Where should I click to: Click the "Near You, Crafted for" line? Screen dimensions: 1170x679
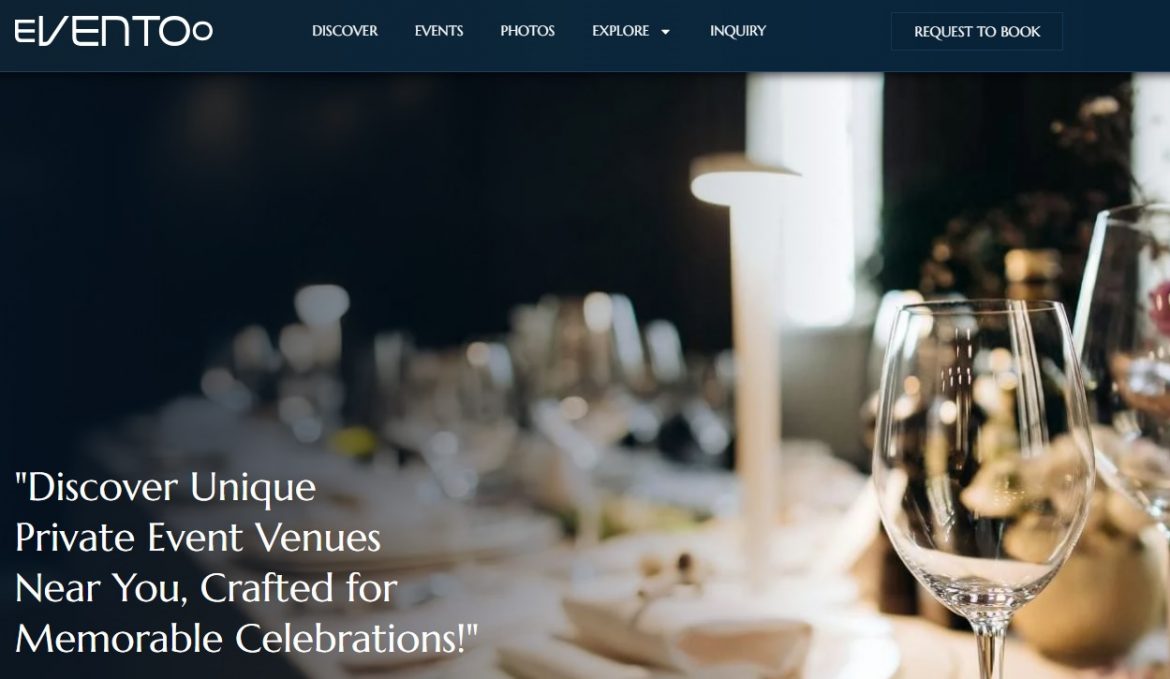click(206, 588)
